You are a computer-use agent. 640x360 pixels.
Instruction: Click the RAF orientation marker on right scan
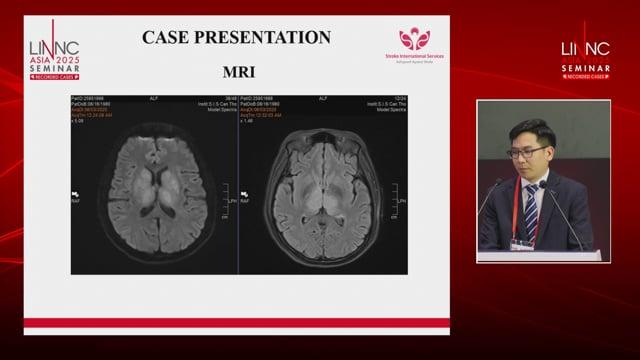(x=244, y=197)
